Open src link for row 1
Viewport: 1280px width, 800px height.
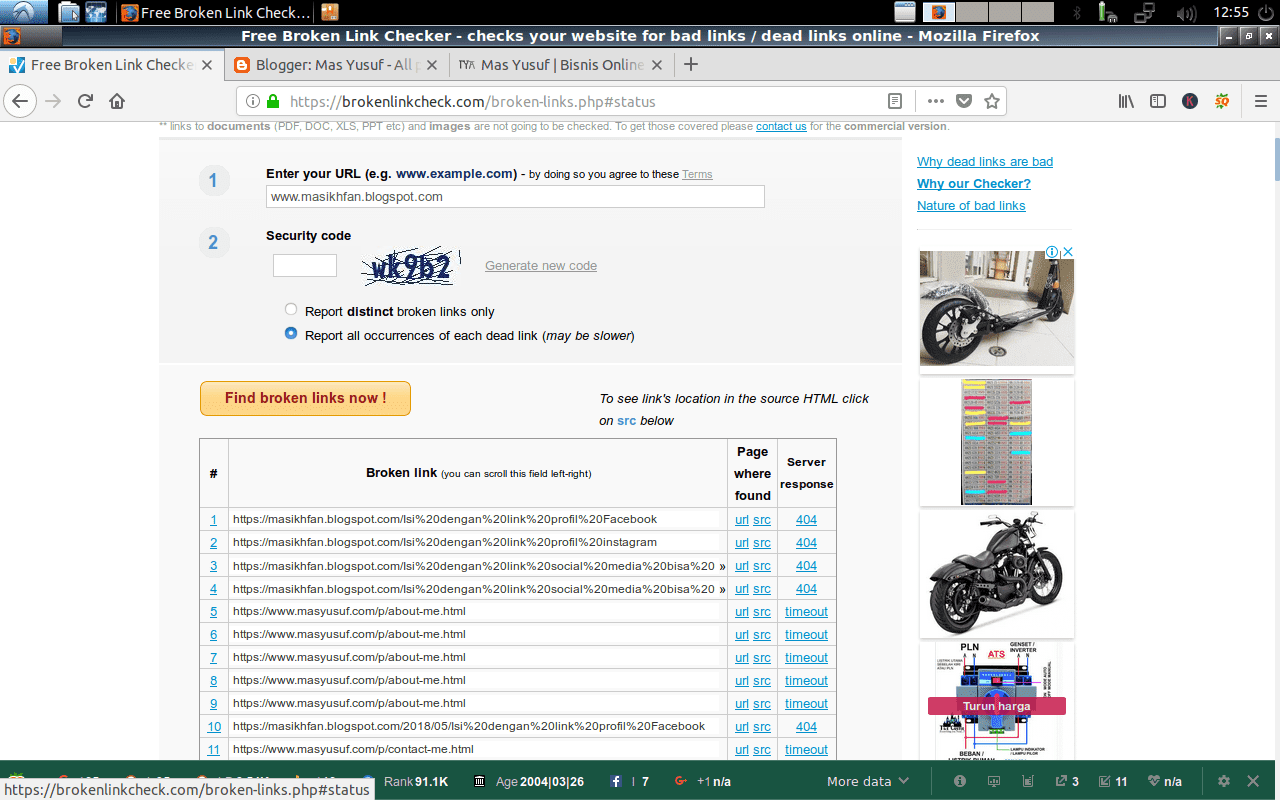[762, 520]
